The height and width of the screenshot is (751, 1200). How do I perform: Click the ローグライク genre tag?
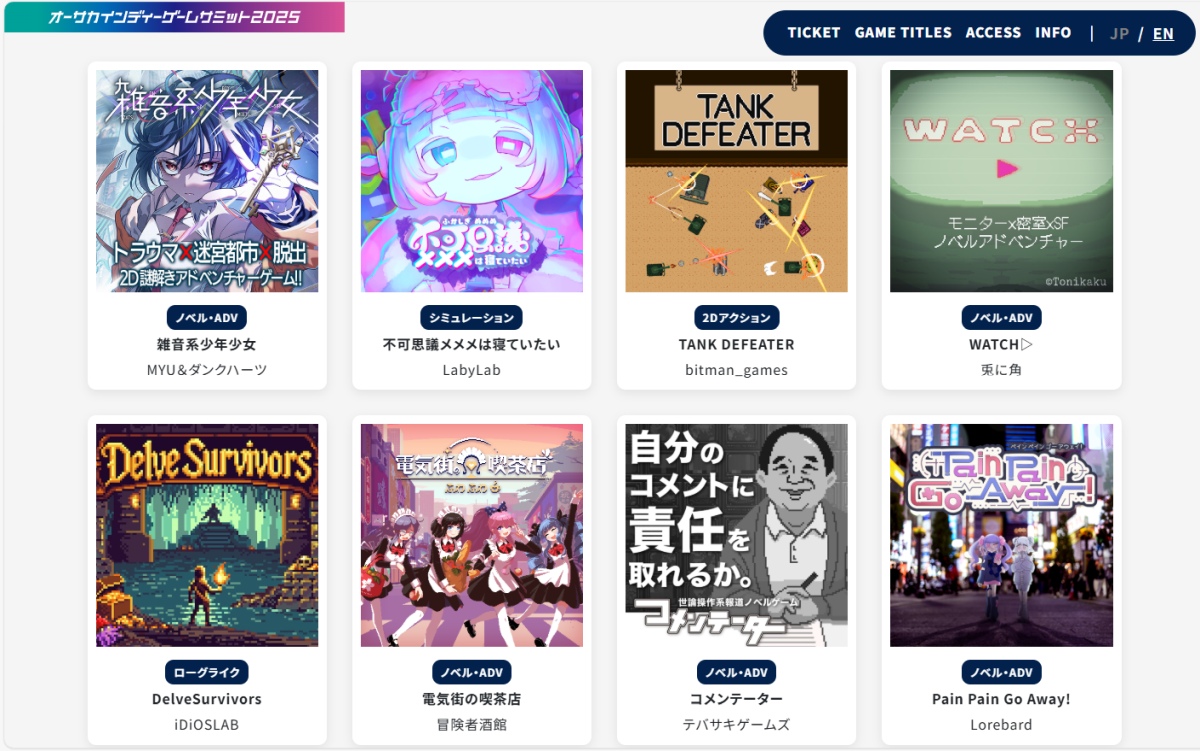point(207,672)
